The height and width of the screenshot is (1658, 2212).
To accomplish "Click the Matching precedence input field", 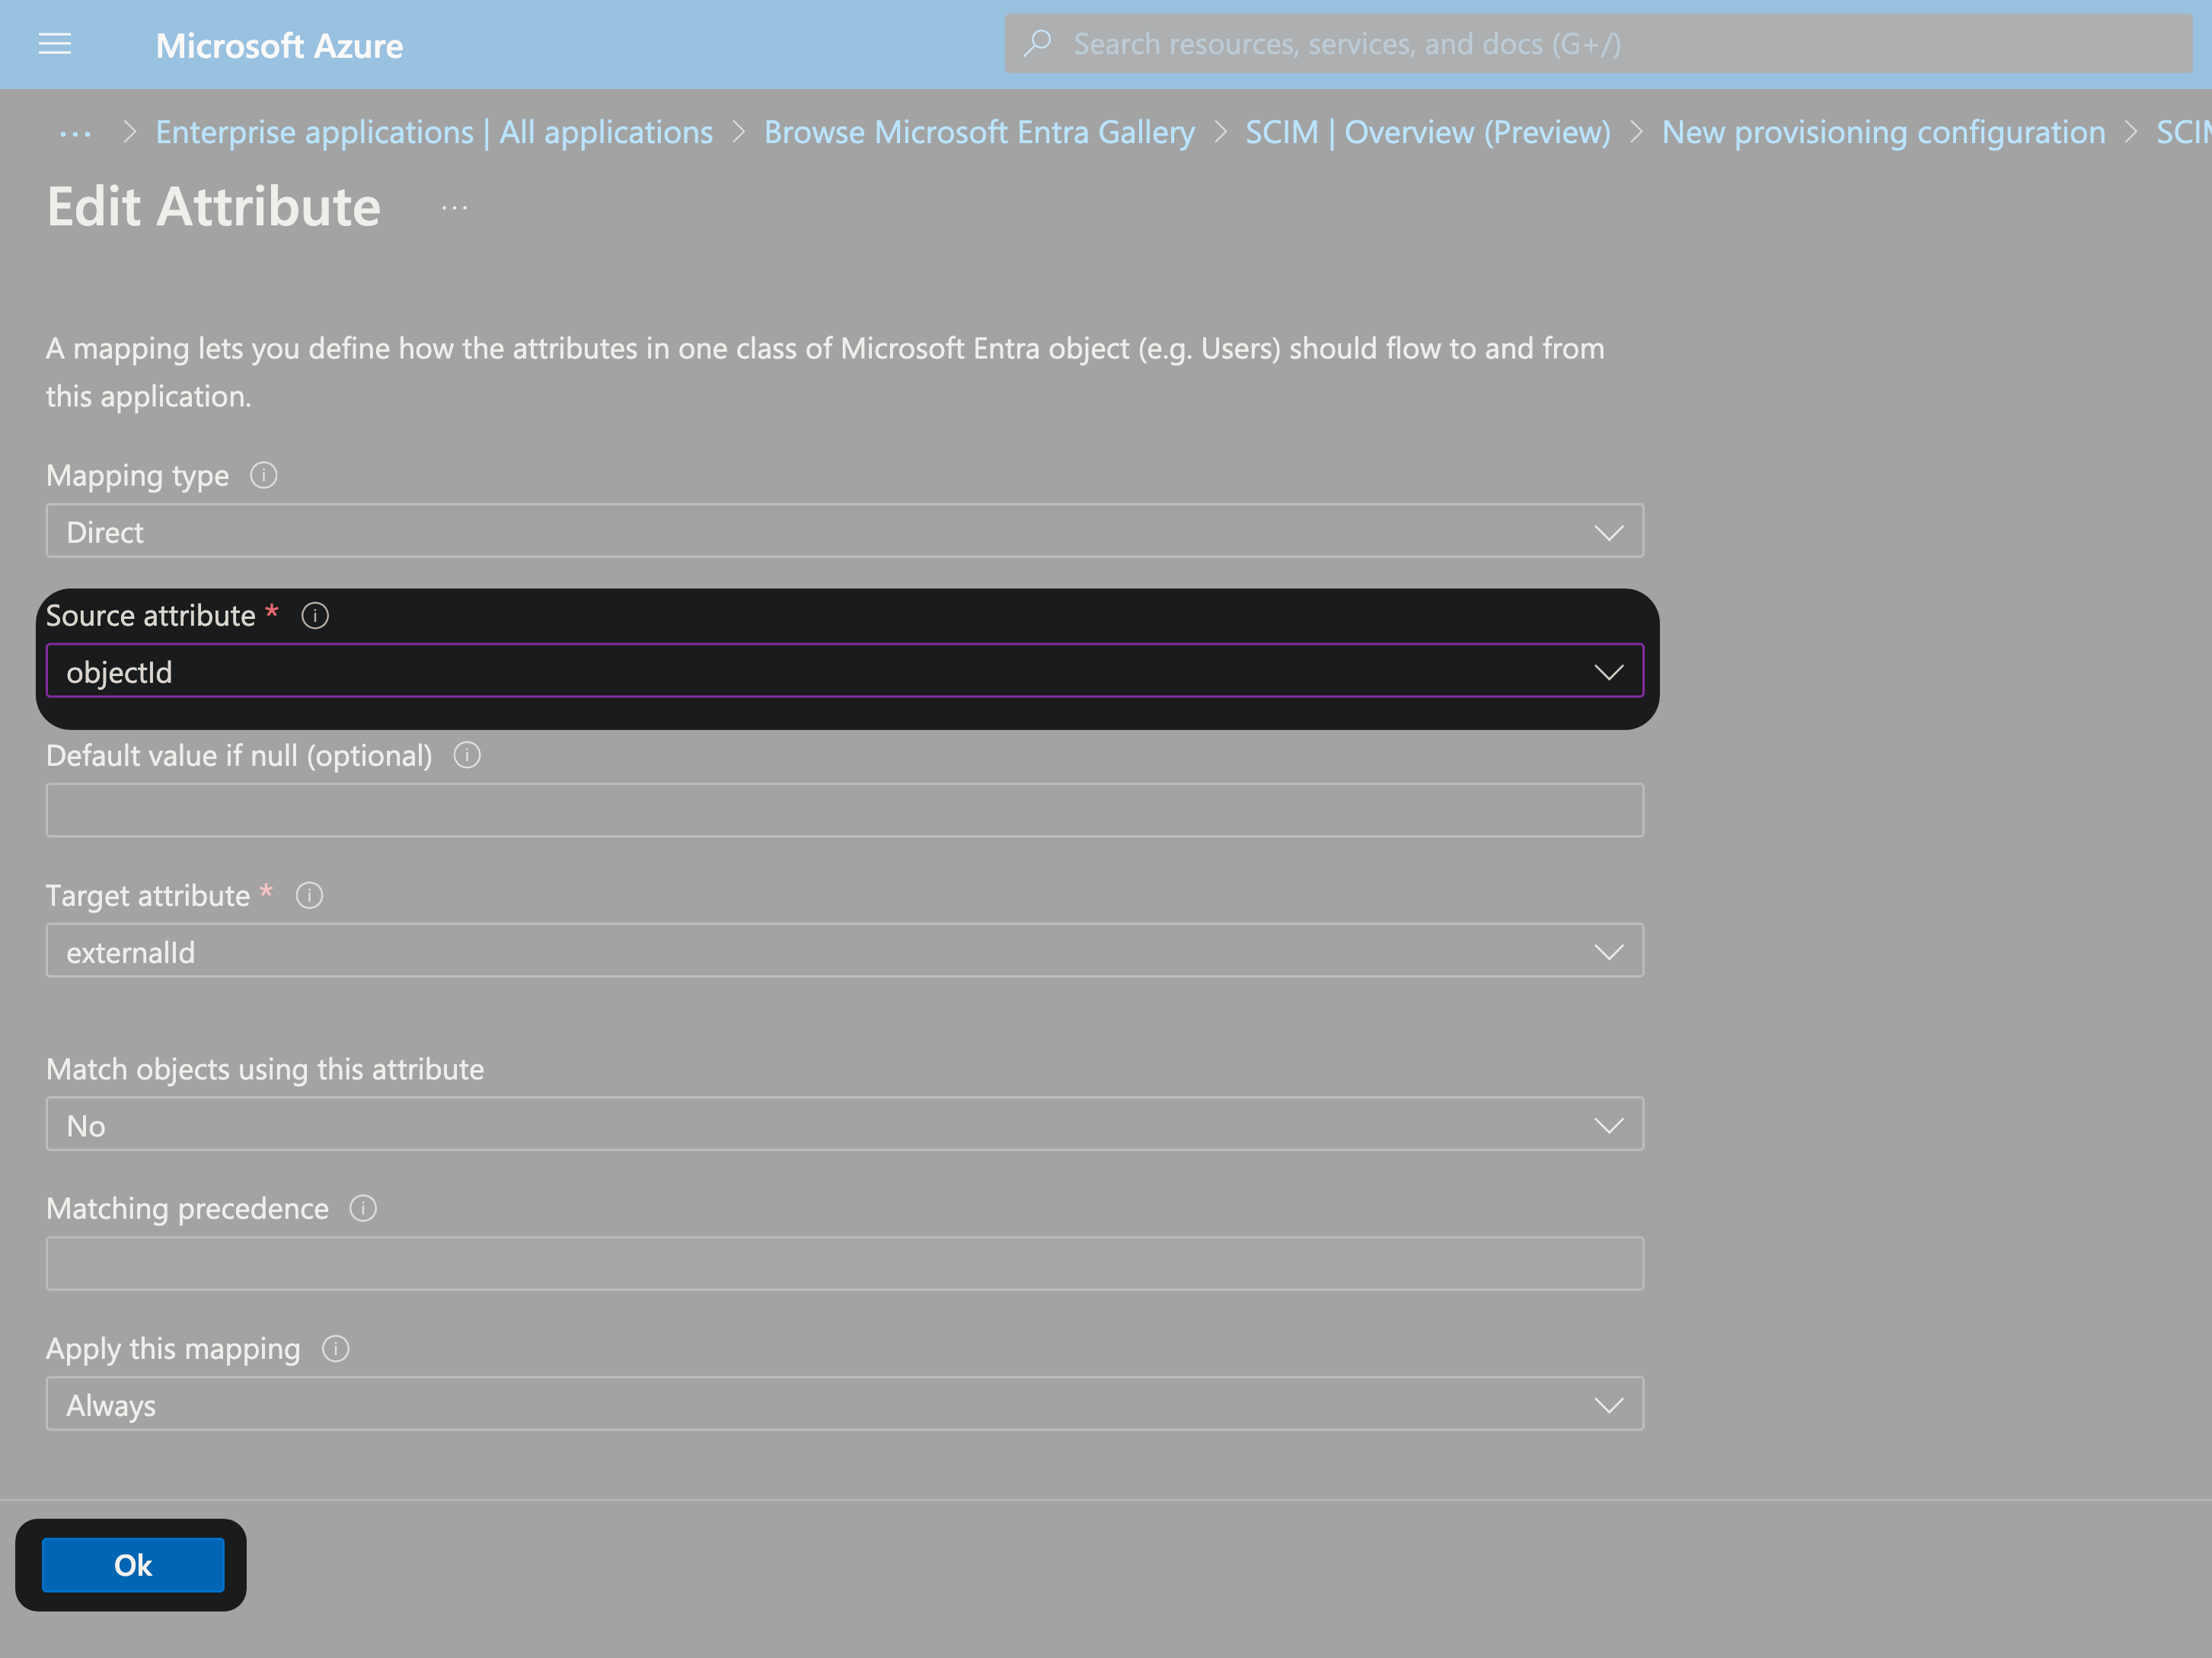I will tap(844, 1264).
